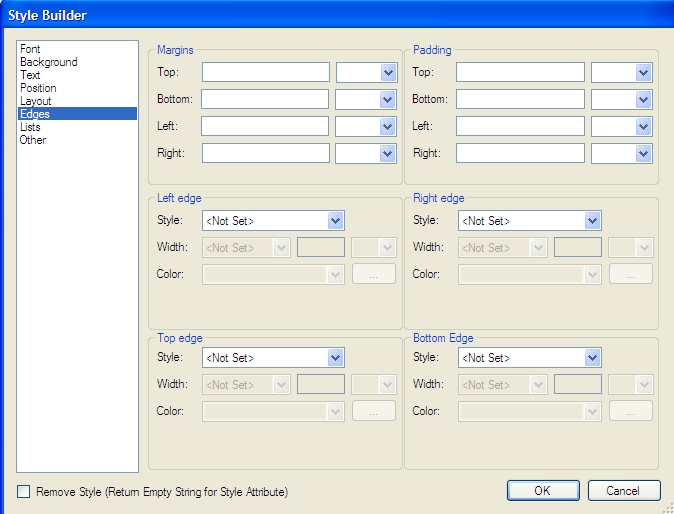This screenshot has height=514, width=674.
Task: Select Background in the category list
Action: [x=48, y=62]
